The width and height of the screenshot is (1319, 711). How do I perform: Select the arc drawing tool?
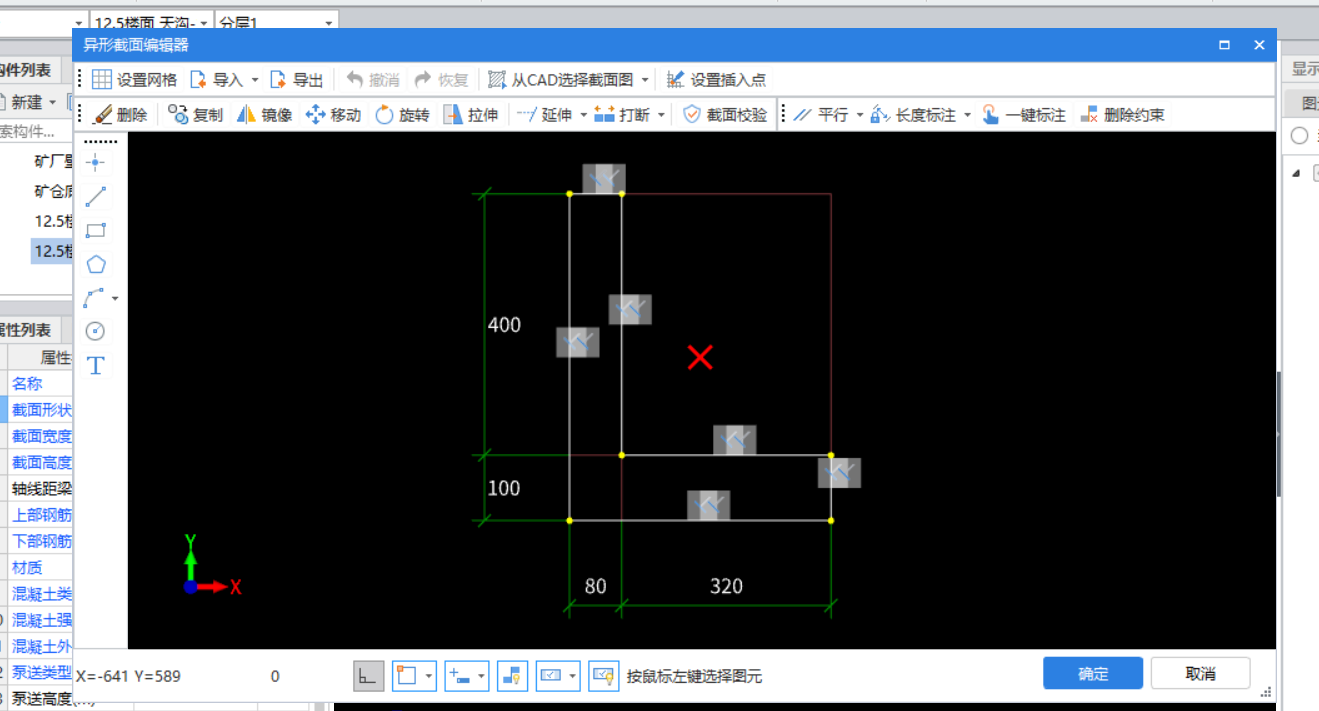click(x=94, y=298)
